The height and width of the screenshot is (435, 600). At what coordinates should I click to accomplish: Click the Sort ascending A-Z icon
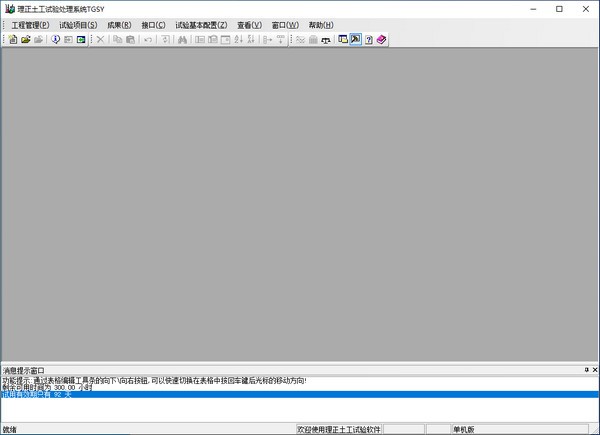coord(238,40)
